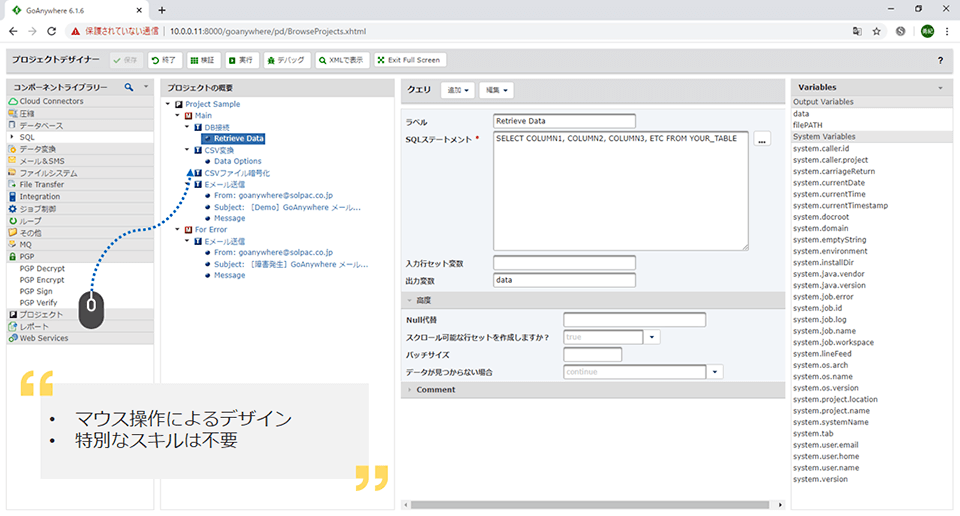Image resolution: width=960 pixels, height=516 pixels.
Task: Select system.currentDate variable
Action: 829,183
